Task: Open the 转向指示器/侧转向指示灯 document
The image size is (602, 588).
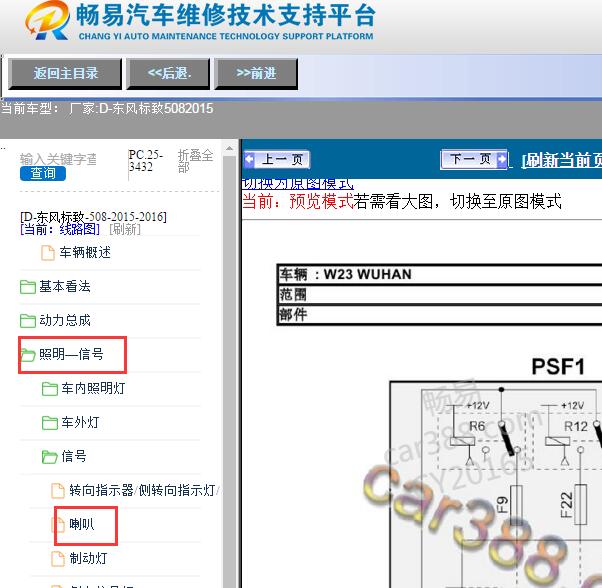Action: (144, 490)
